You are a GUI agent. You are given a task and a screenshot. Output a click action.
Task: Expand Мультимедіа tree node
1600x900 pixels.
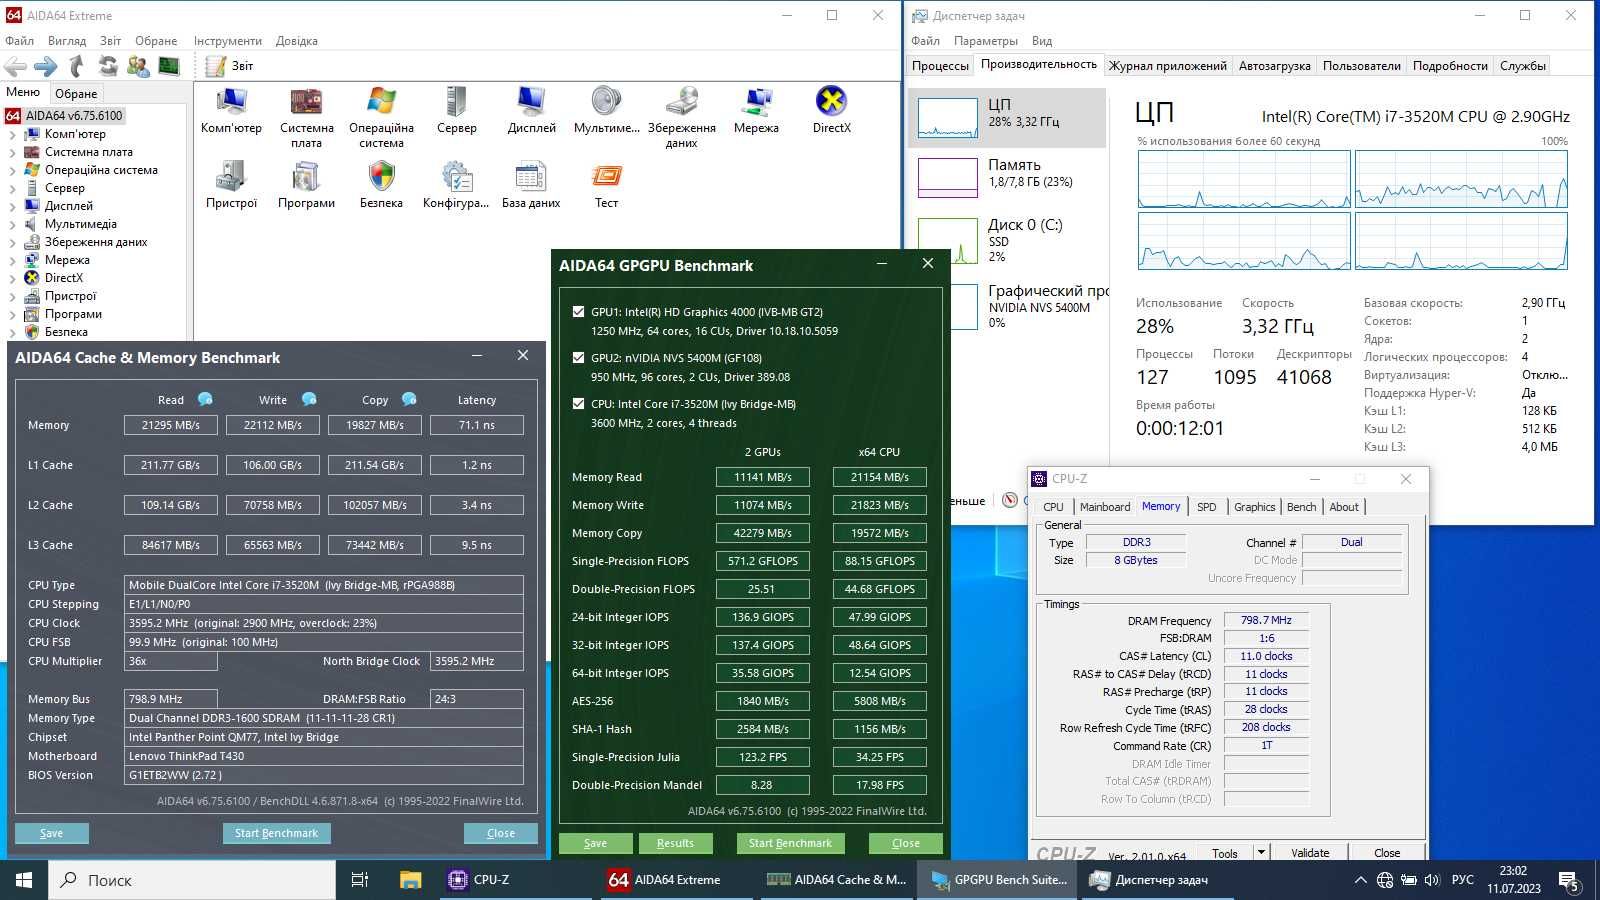12,224
